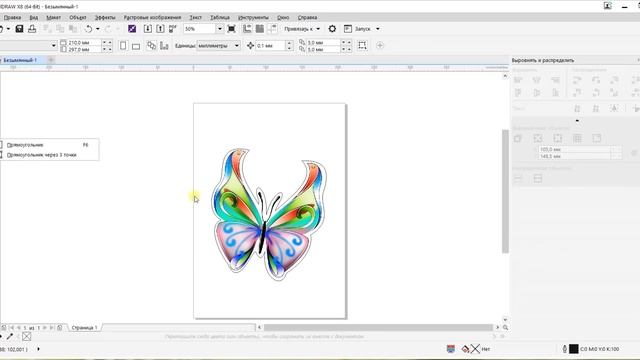Click the Import icon with down arrow
The image size is (640, 360).
(148, 29)
